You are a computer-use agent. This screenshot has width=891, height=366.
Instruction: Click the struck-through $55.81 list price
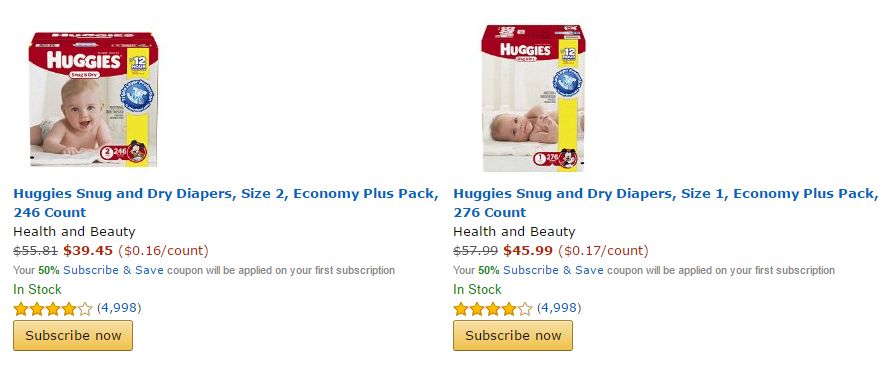pyautogui.click(x=35, y=251)
